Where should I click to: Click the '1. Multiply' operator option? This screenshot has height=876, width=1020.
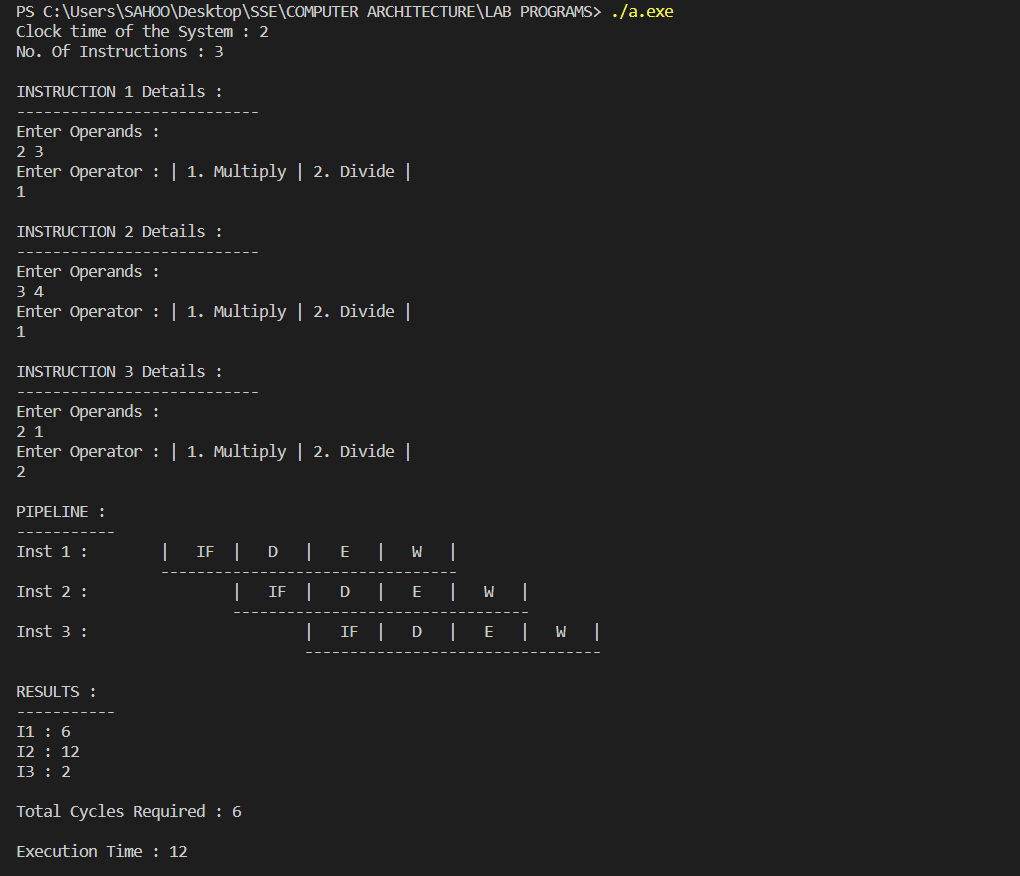235,171
